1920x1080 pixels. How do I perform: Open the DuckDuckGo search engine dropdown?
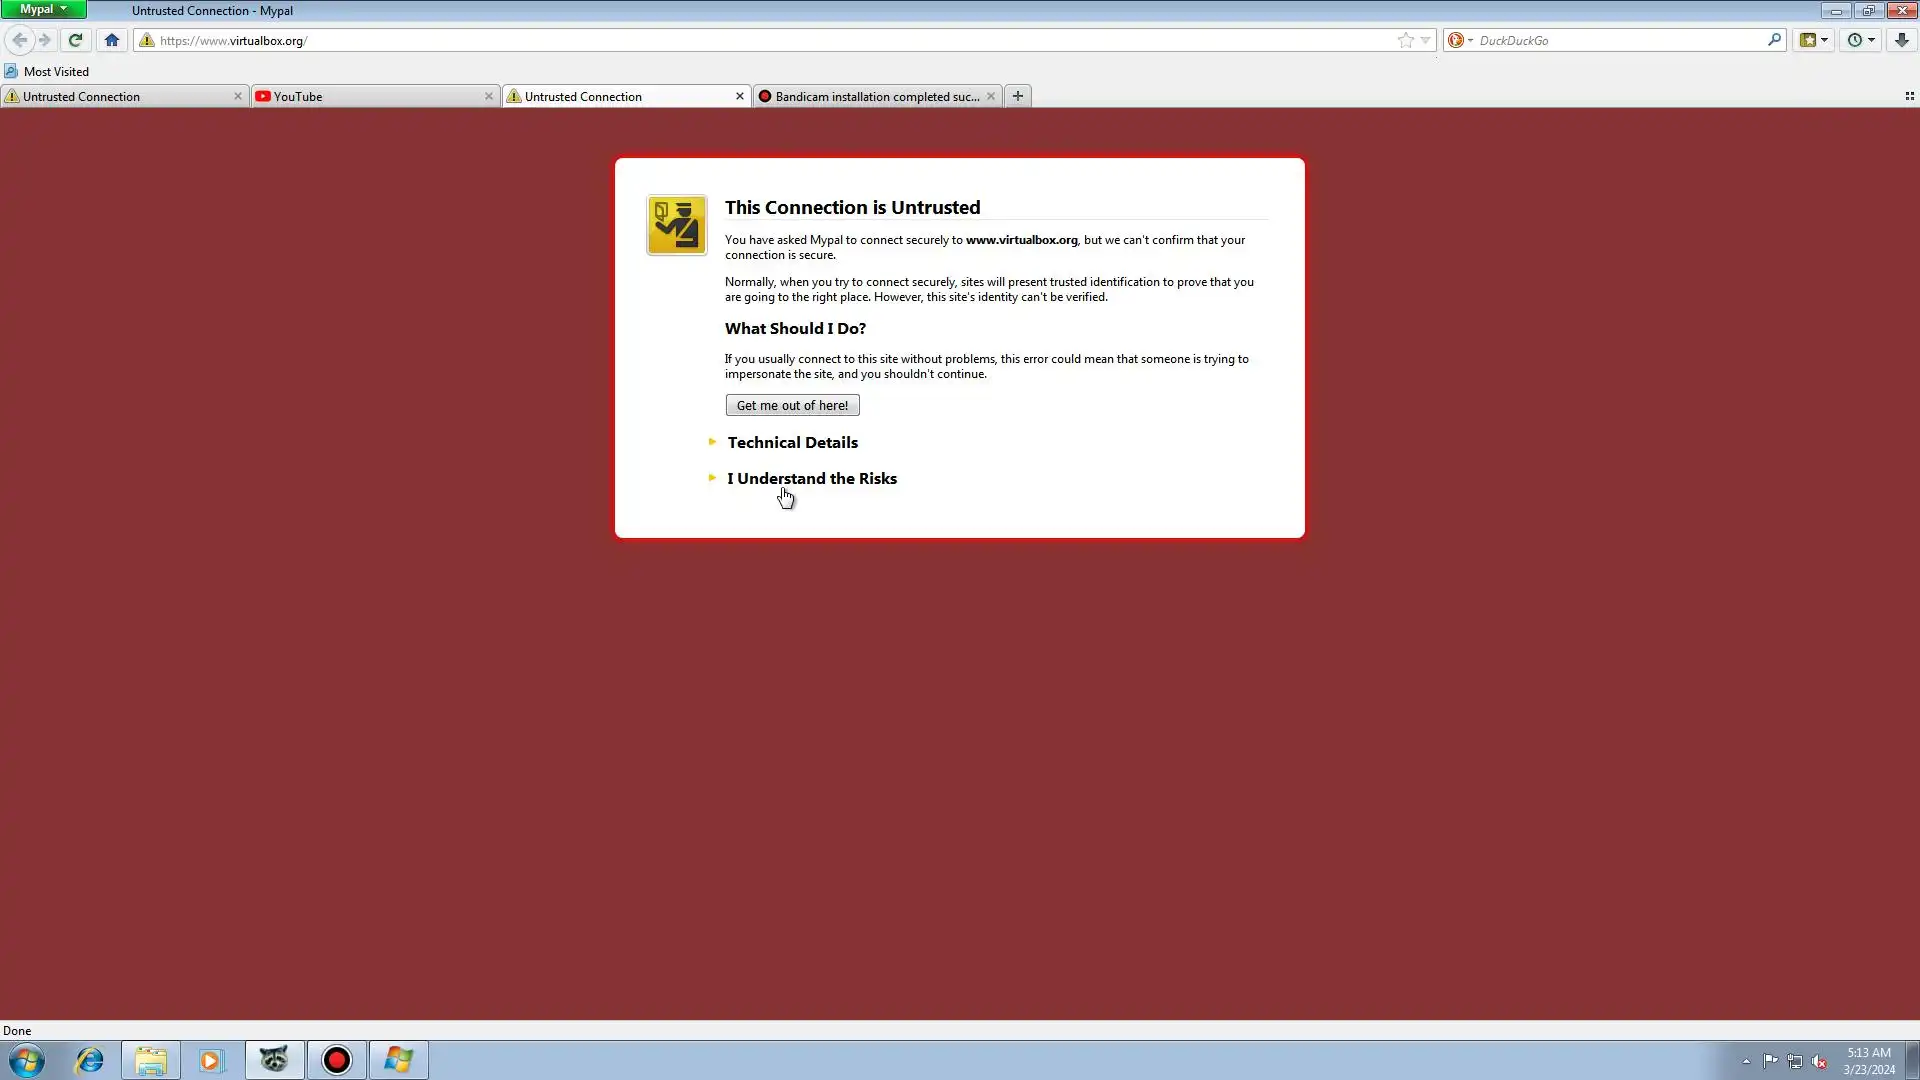(1461, 40)
